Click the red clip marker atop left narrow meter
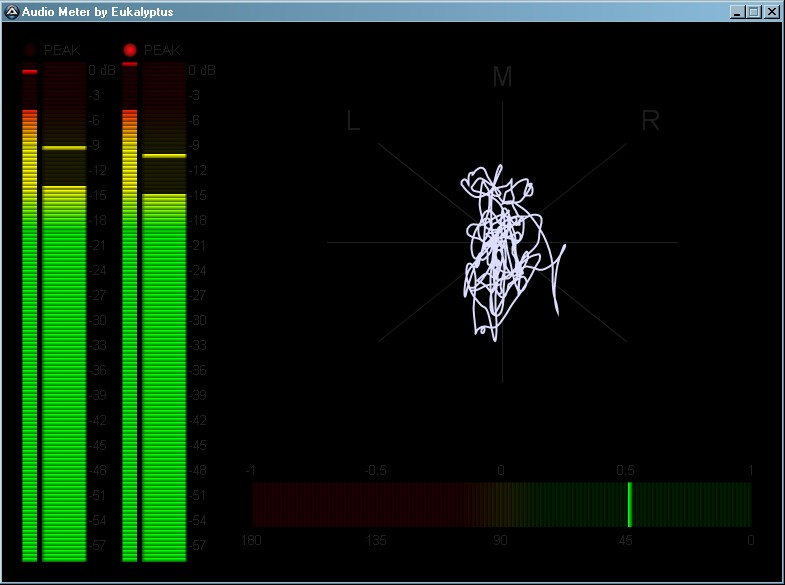Viewport: 785px width, 585px height. pyautogui.click(x=29, y=72)
